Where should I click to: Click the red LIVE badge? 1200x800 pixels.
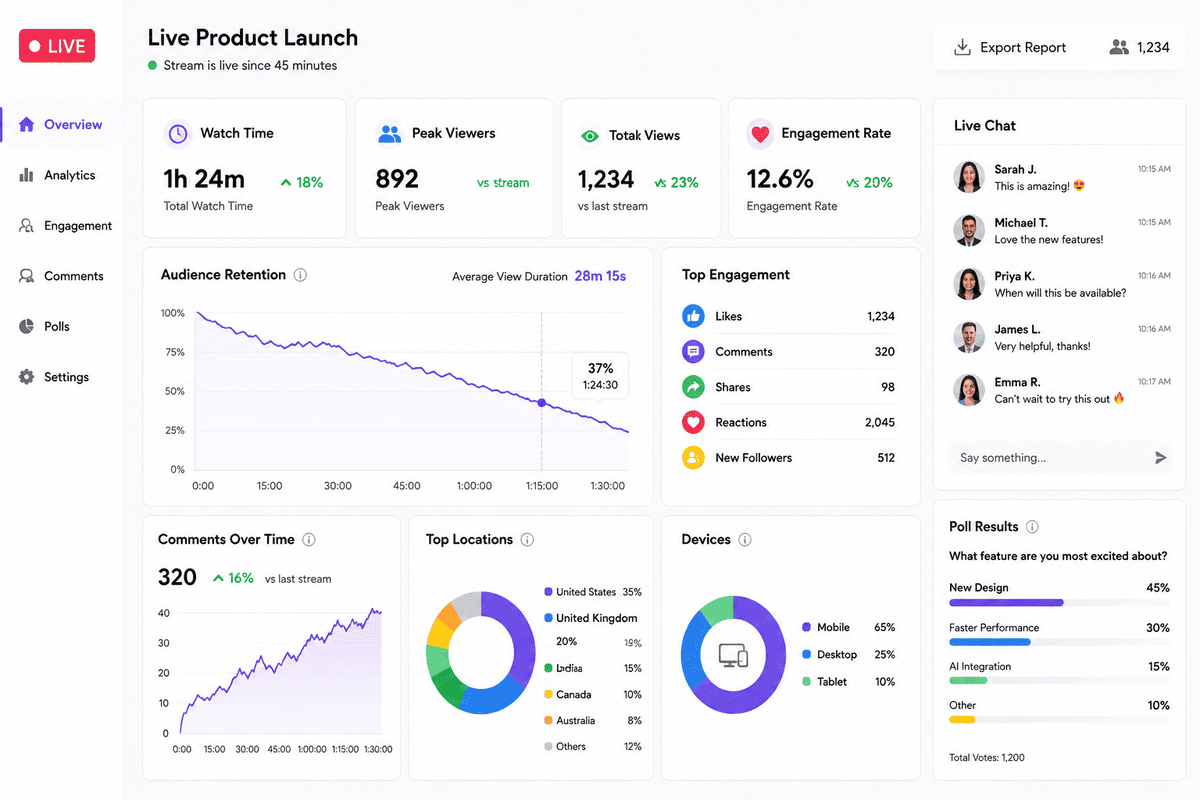coord(57,46)
